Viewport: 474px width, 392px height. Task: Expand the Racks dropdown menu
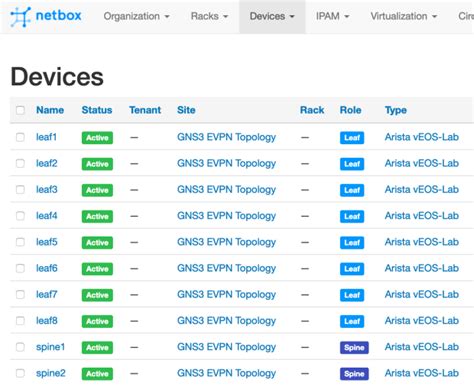pyautogui.click(x=209, y=16)
